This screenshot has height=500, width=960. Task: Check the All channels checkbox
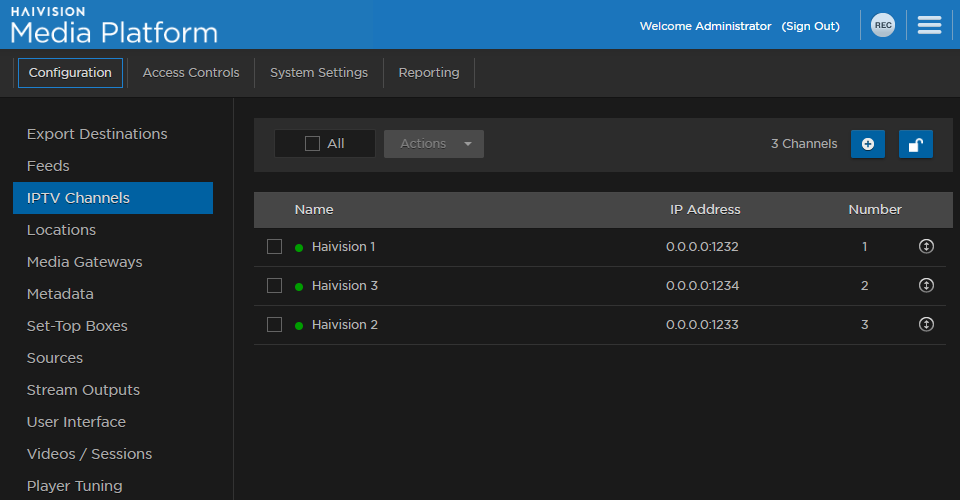tap(312, 144)
